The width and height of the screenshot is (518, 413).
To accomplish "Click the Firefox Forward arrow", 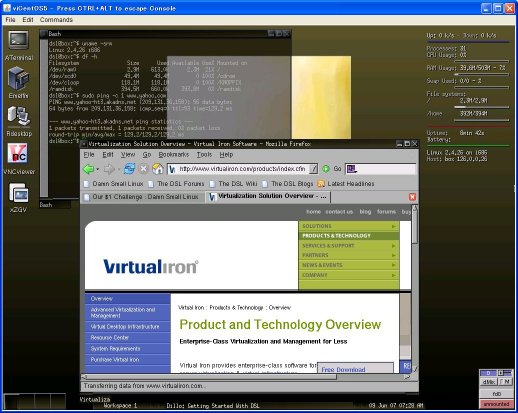I will click(109, 169).
